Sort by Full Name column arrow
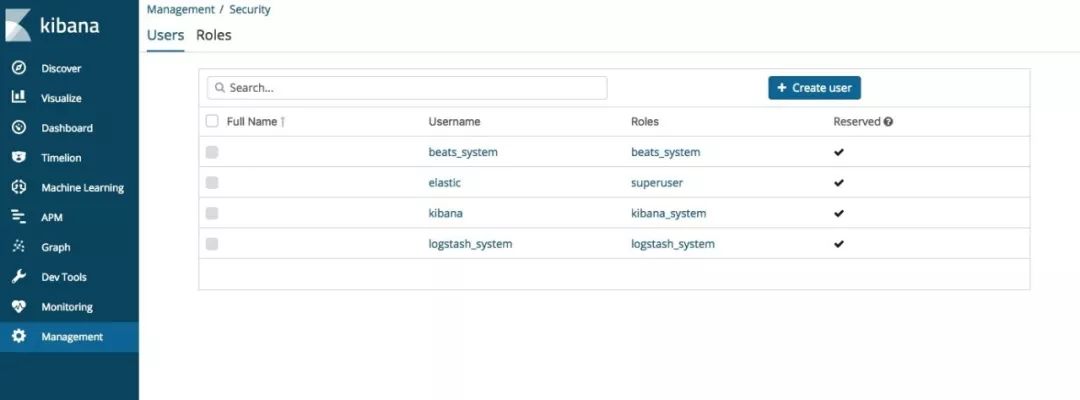 pos(283,122)
